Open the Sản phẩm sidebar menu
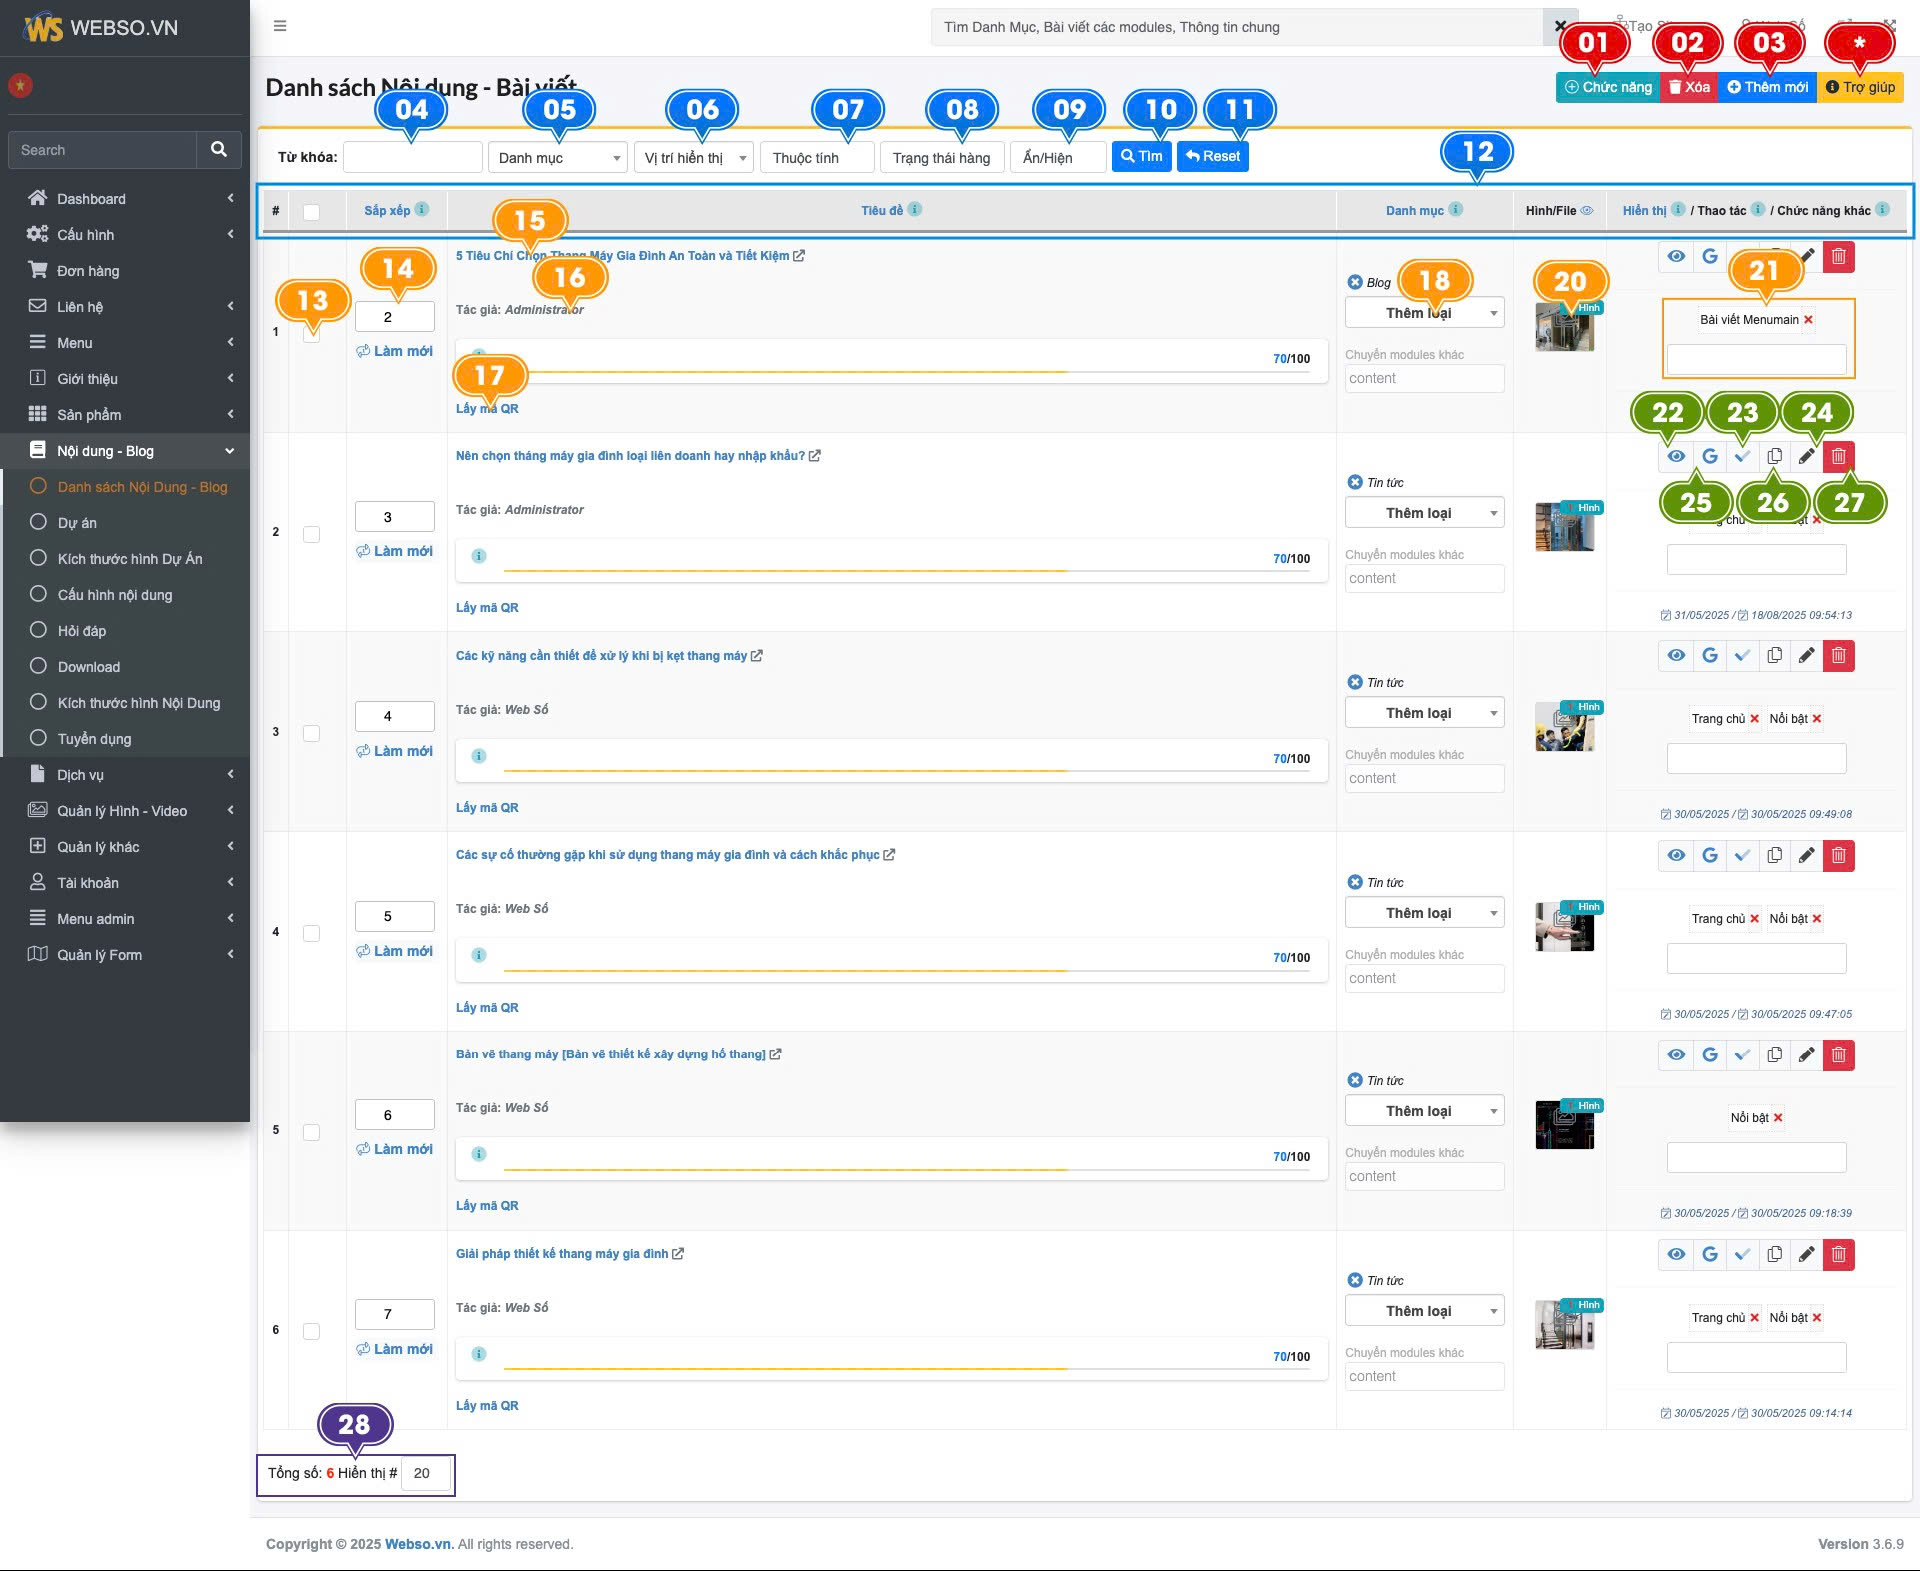1920x1571 pixels. pos(89,415)
